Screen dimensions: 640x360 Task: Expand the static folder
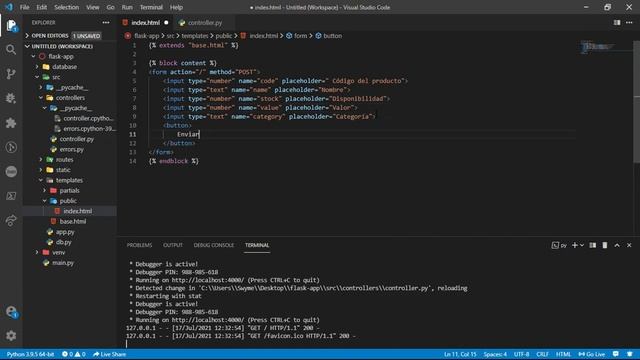click(63, 170)
